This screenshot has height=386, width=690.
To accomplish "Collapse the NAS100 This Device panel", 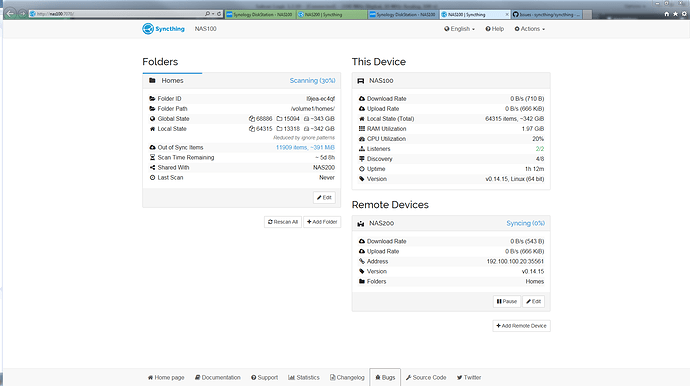I will (x=451, y=81).
